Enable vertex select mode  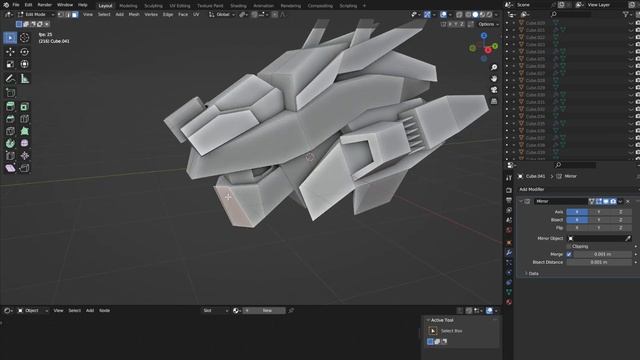(61, 15)
